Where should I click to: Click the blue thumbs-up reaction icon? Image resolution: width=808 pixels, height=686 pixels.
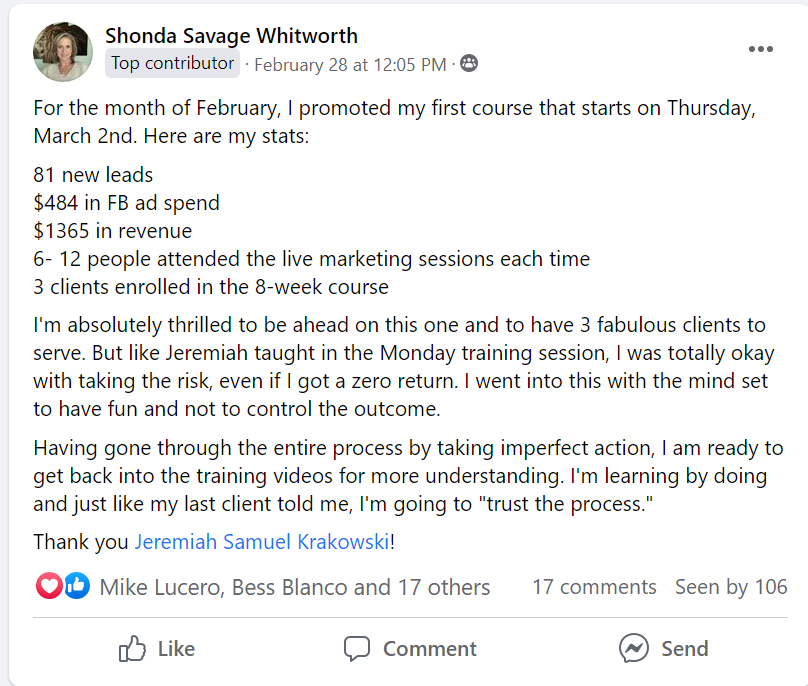(76, 587)
